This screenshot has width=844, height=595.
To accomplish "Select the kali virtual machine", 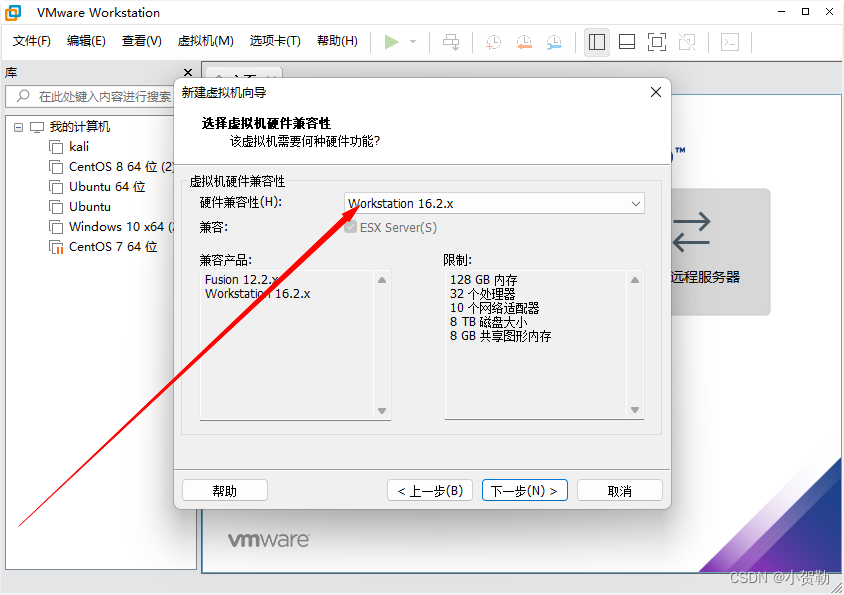I will 79,146.
